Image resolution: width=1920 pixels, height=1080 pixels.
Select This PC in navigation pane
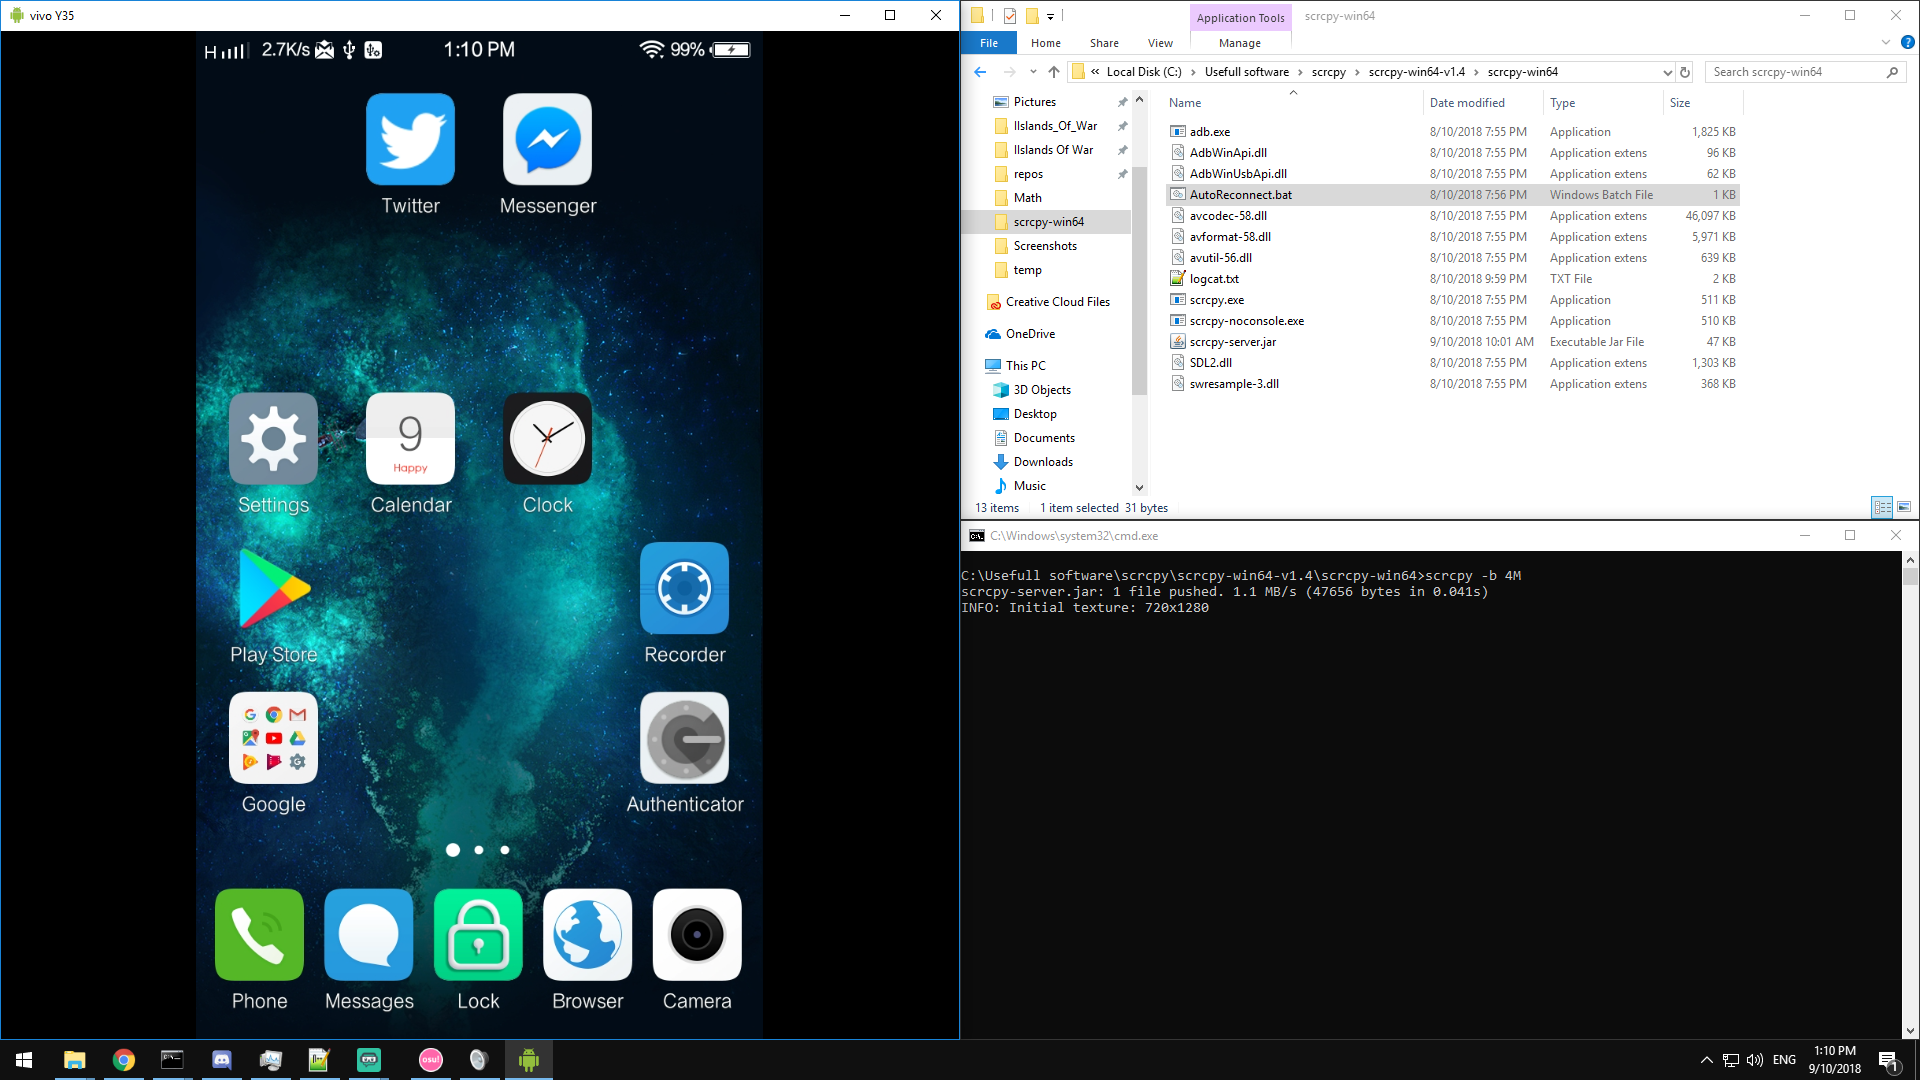[x=1026, y=366]
